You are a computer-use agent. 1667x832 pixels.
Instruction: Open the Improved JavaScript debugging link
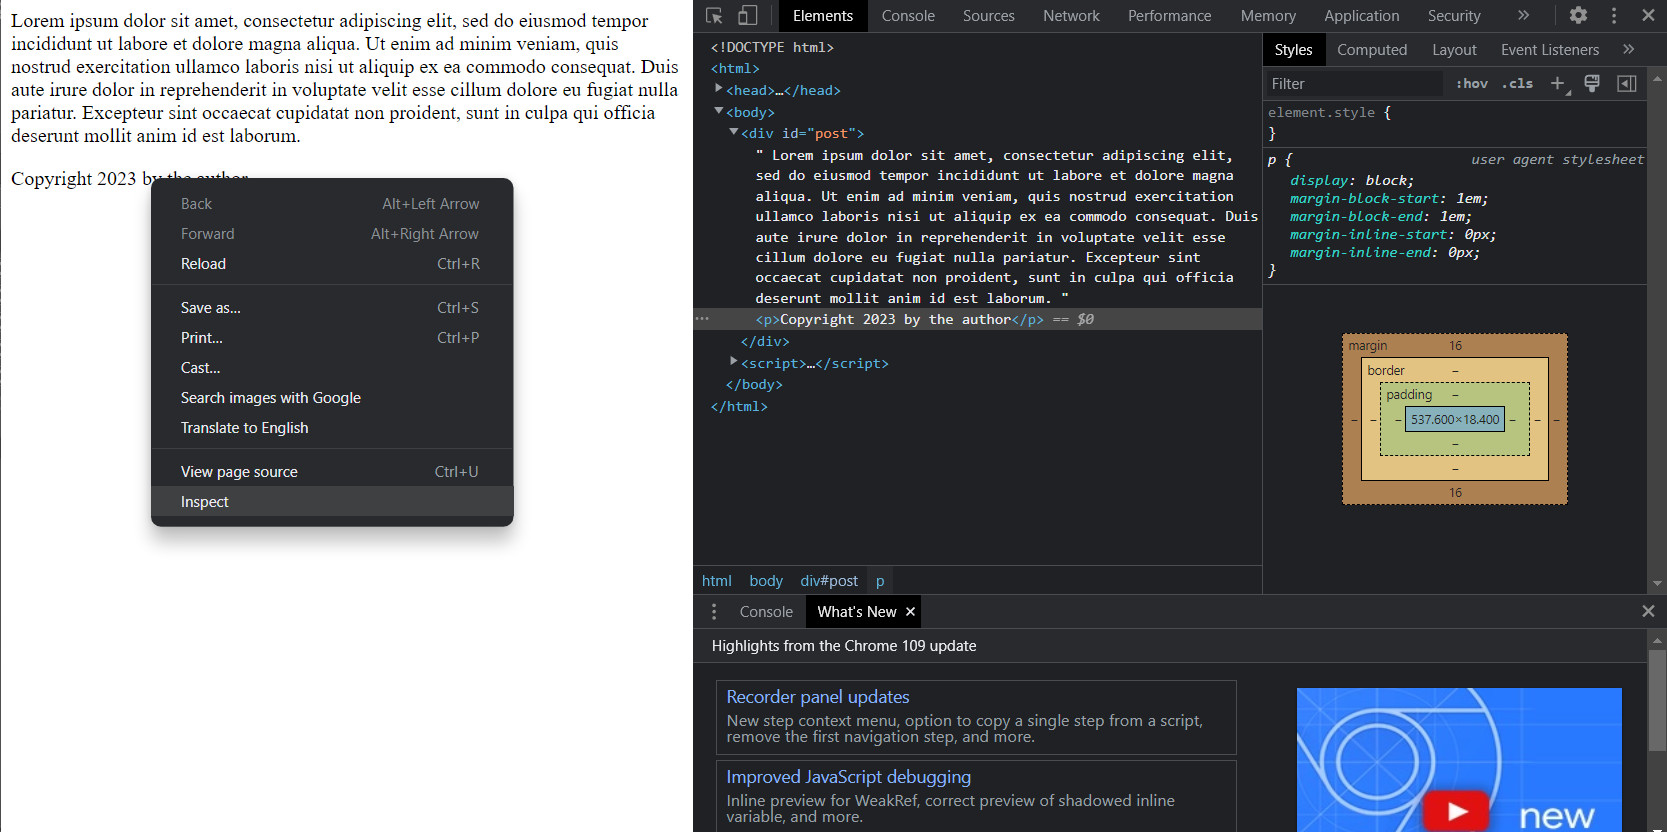click(x=849, y=777)
